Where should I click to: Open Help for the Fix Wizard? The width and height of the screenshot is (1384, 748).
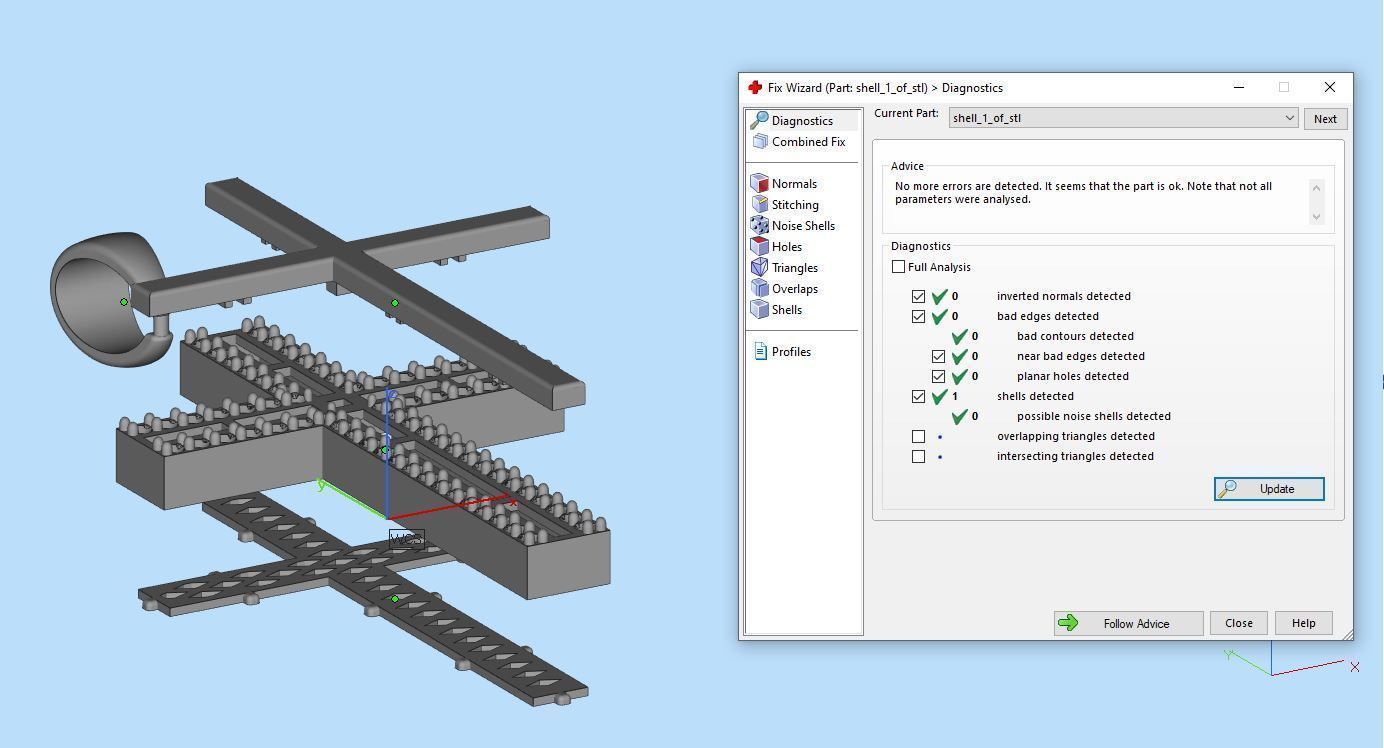(x=1303, y=623)
